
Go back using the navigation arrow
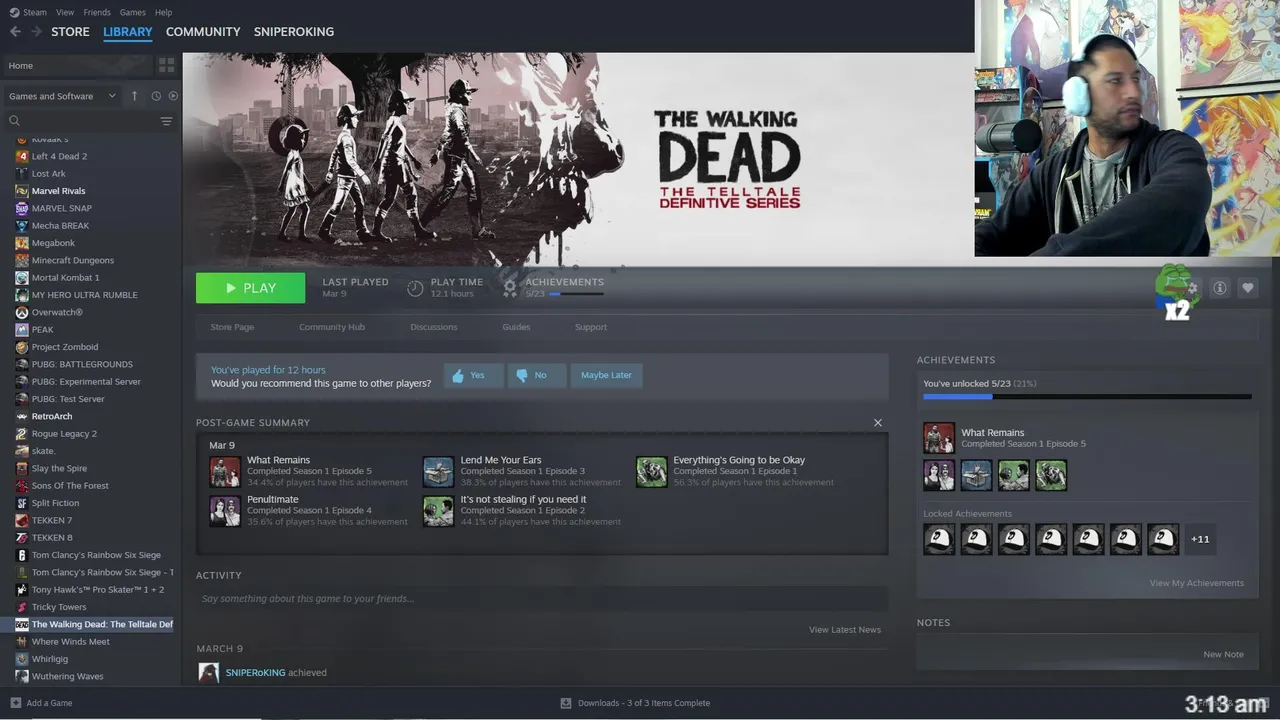click(x=15, y=32)
